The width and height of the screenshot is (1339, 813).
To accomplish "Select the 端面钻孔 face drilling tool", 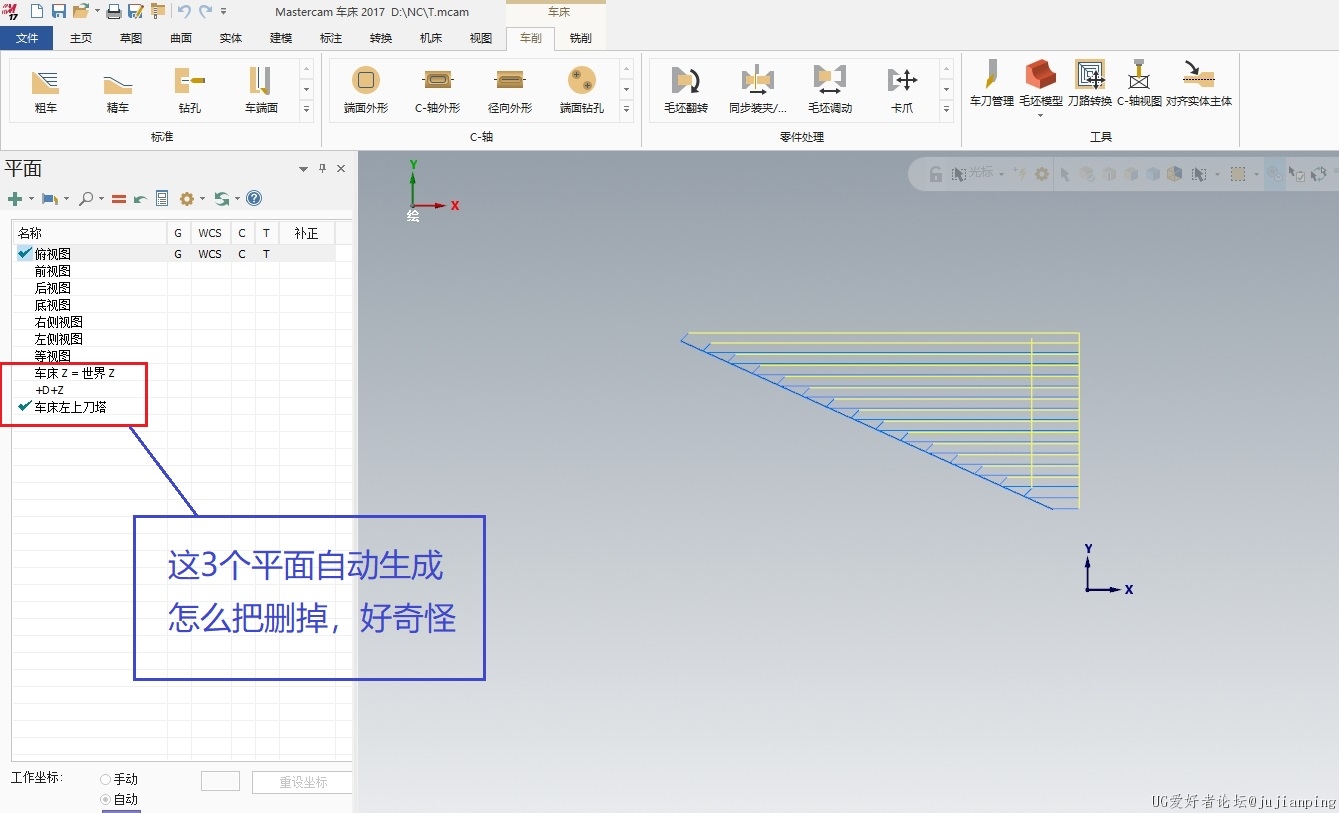I will click(x=582, y=90).
